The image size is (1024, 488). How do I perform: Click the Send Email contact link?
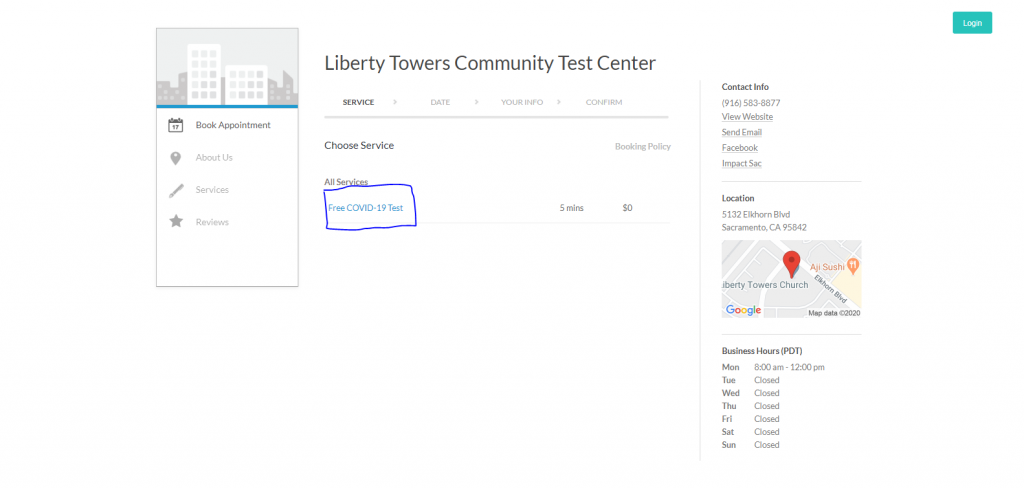click(x=742, y=132)
